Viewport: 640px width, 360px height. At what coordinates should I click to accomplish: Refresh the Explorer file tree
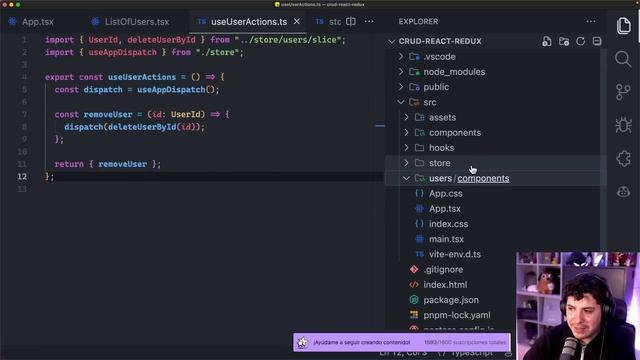tap(580, 41)
